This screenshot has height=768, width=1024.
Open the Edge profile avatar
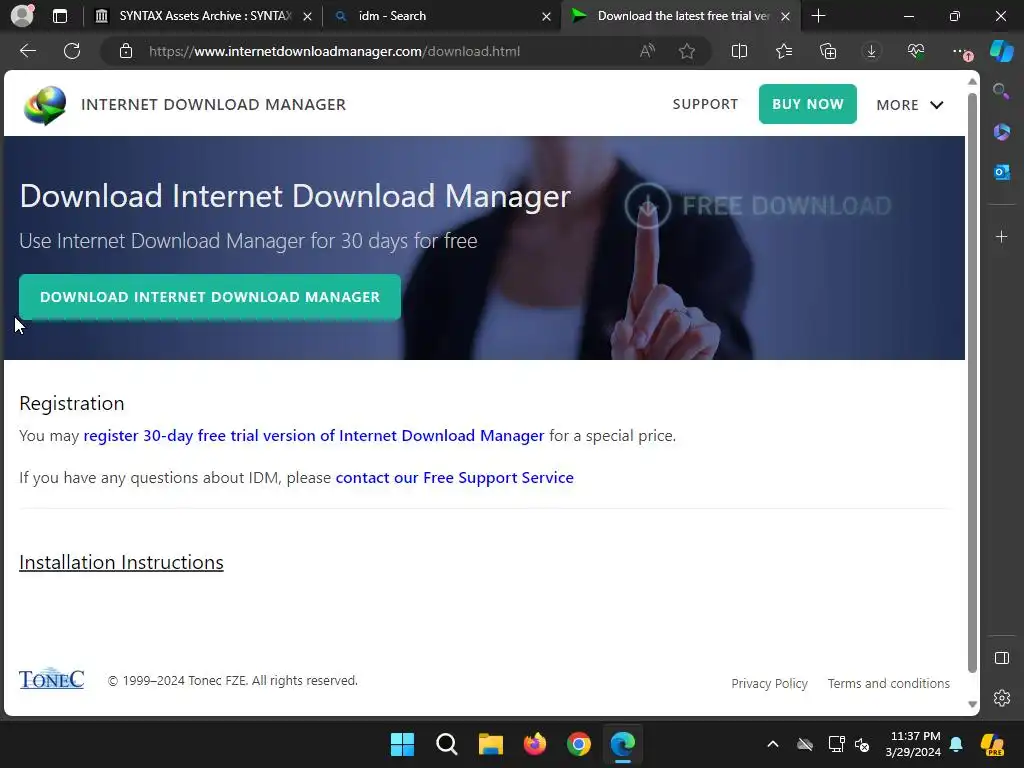click(x=22, y=16)
